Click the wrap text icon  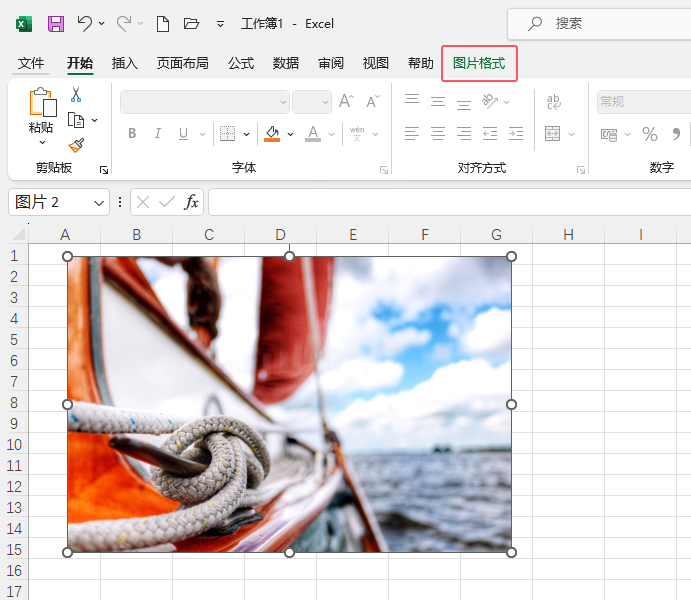tap(554, 101)
